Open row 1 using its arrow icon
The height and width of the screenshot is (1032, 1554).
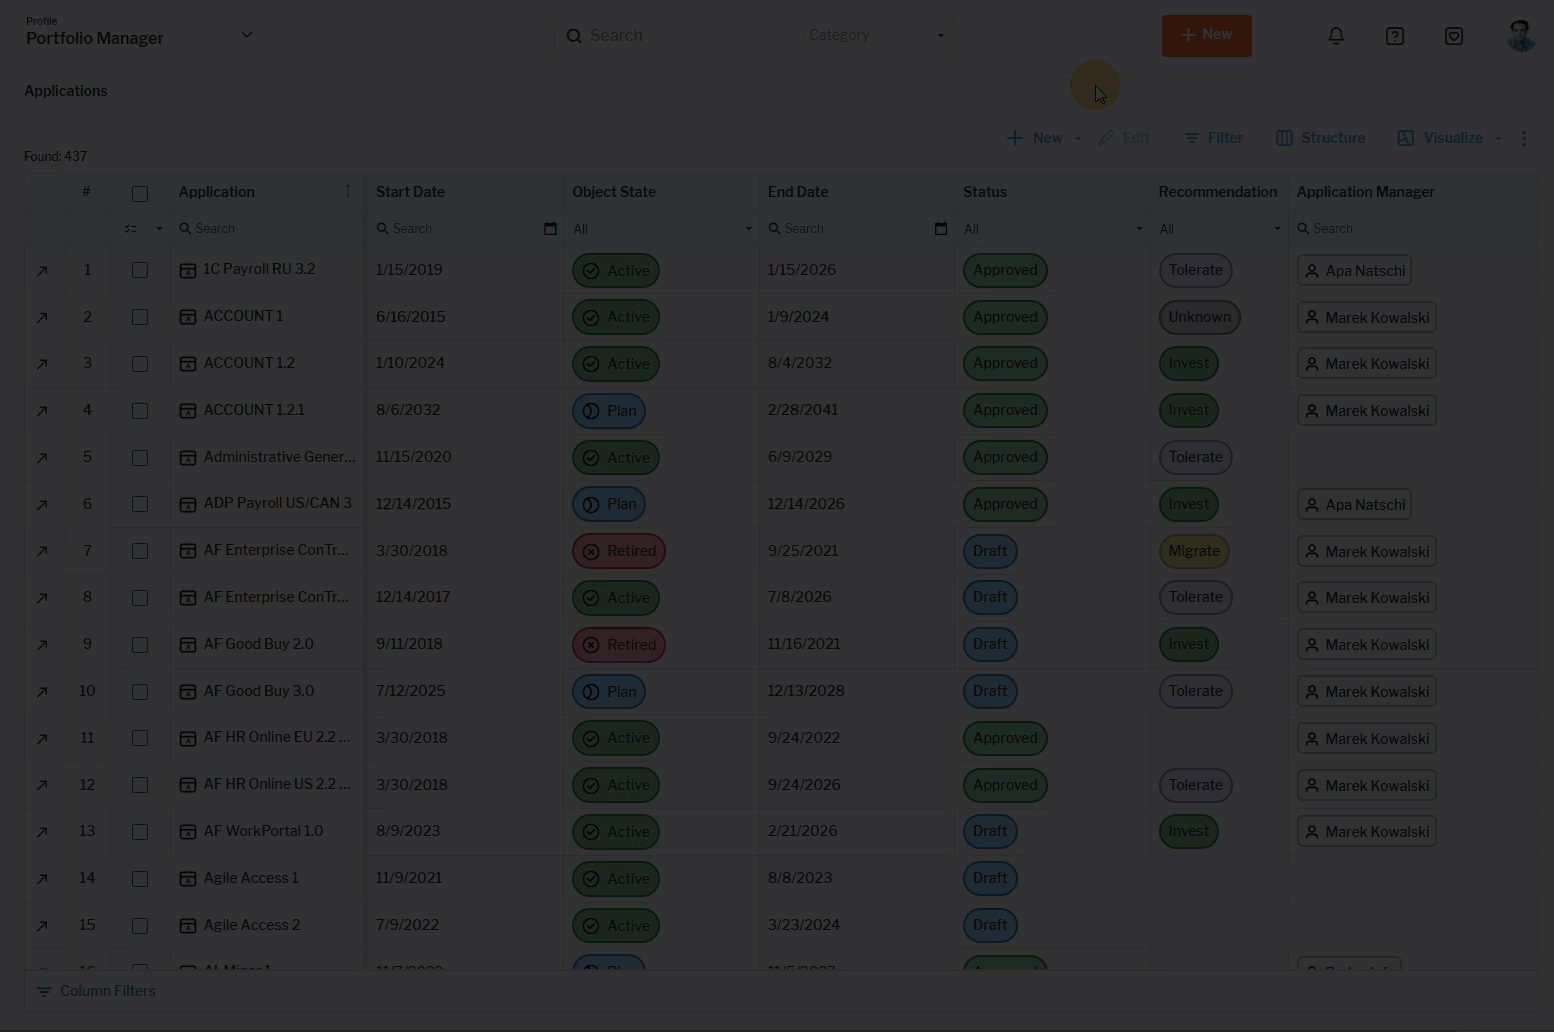click(x=42, y=271)
